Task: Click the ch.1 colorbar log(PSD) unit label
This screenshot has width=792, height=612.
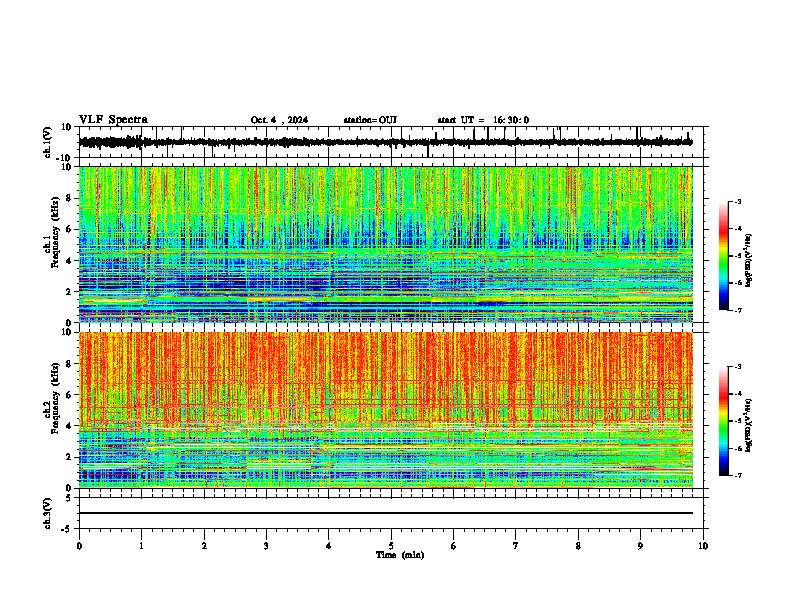Action: pos(749,261)
